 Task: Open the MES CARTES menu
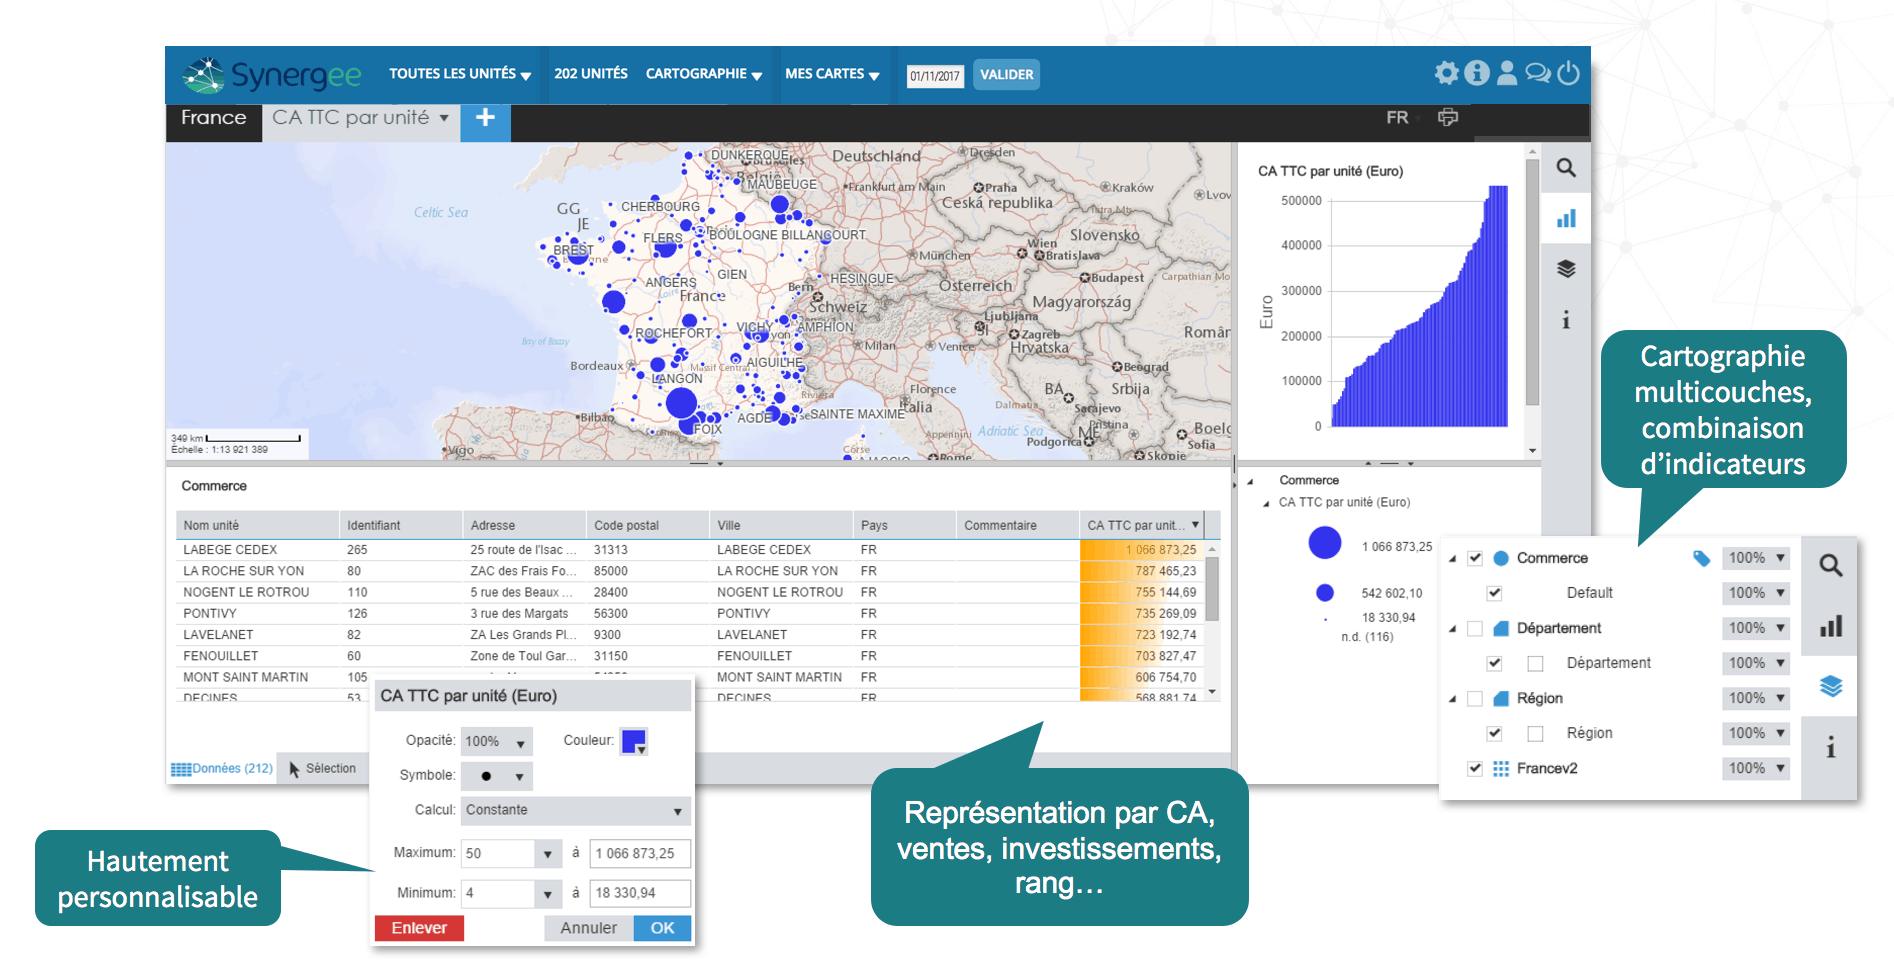click(832, 74)
